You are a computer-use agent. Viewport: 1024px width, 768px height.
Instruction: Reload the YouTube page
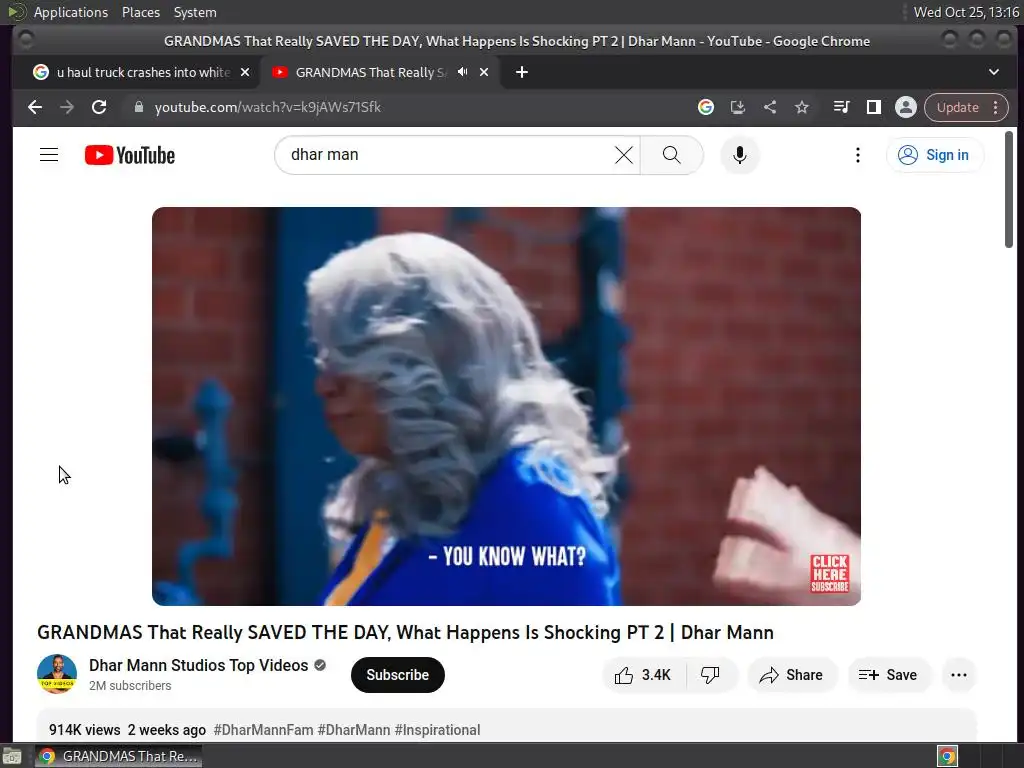(99, 107)
